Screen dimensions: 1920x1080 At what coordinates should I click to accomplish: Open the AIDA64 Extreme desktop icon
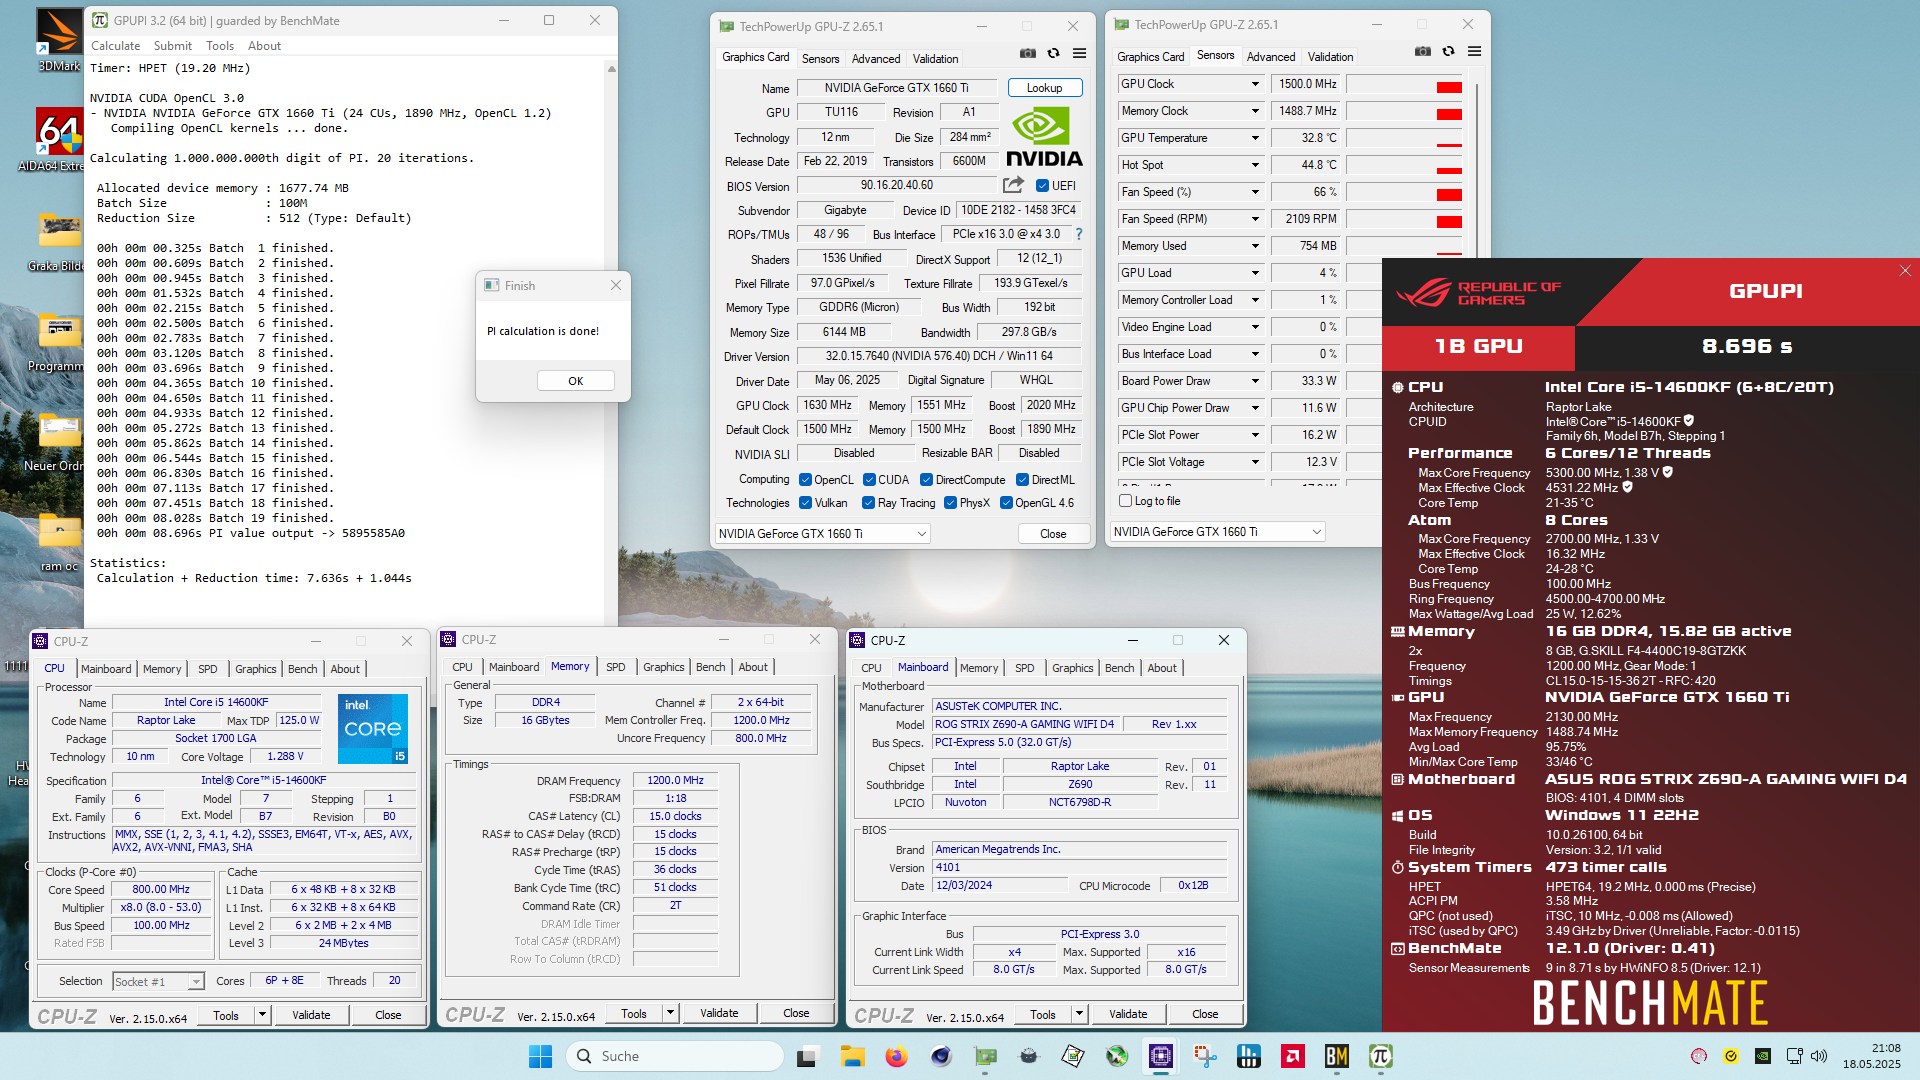59,140
